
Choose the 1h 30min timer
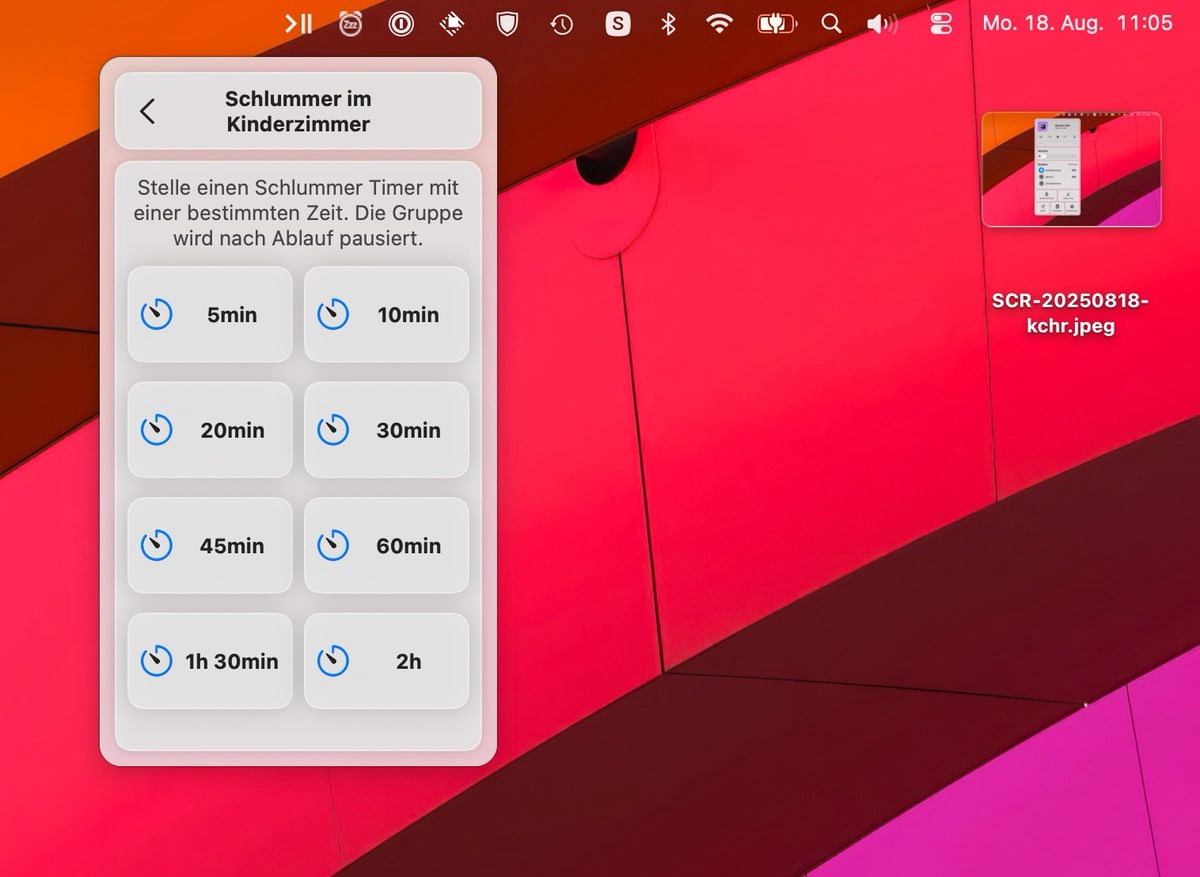click(x=210, y=662)
